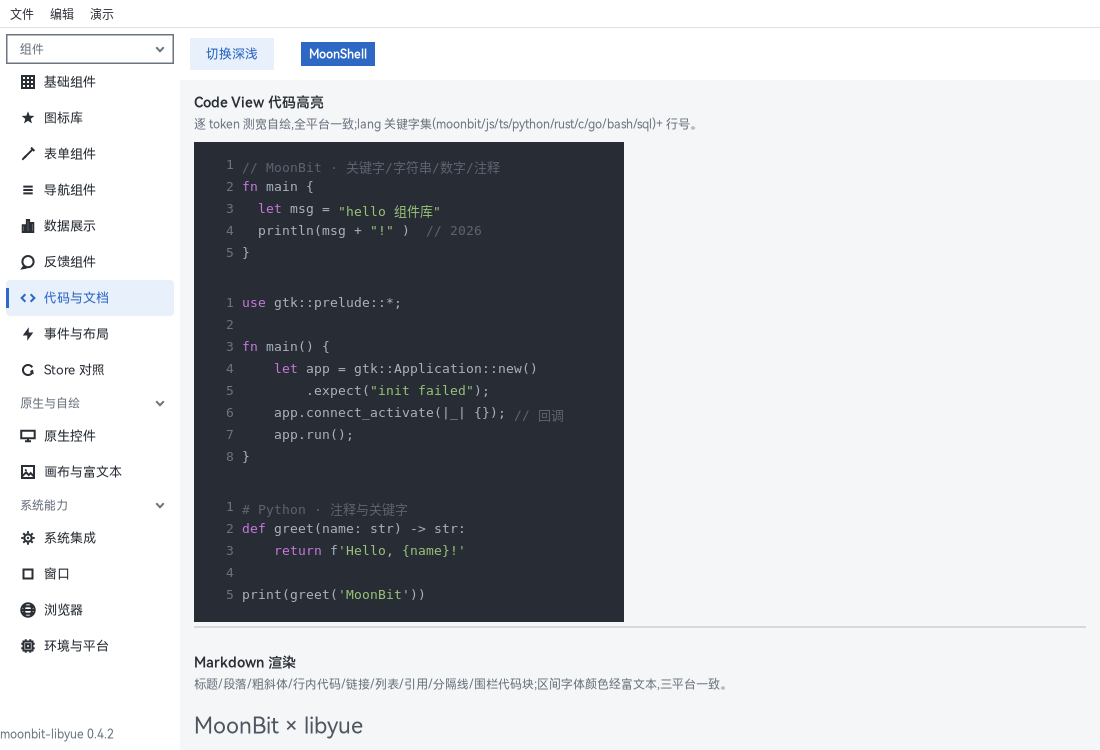
Task: Click the globe icon for 浏览器
Action: pyautogui.click(x=28, y=610)
